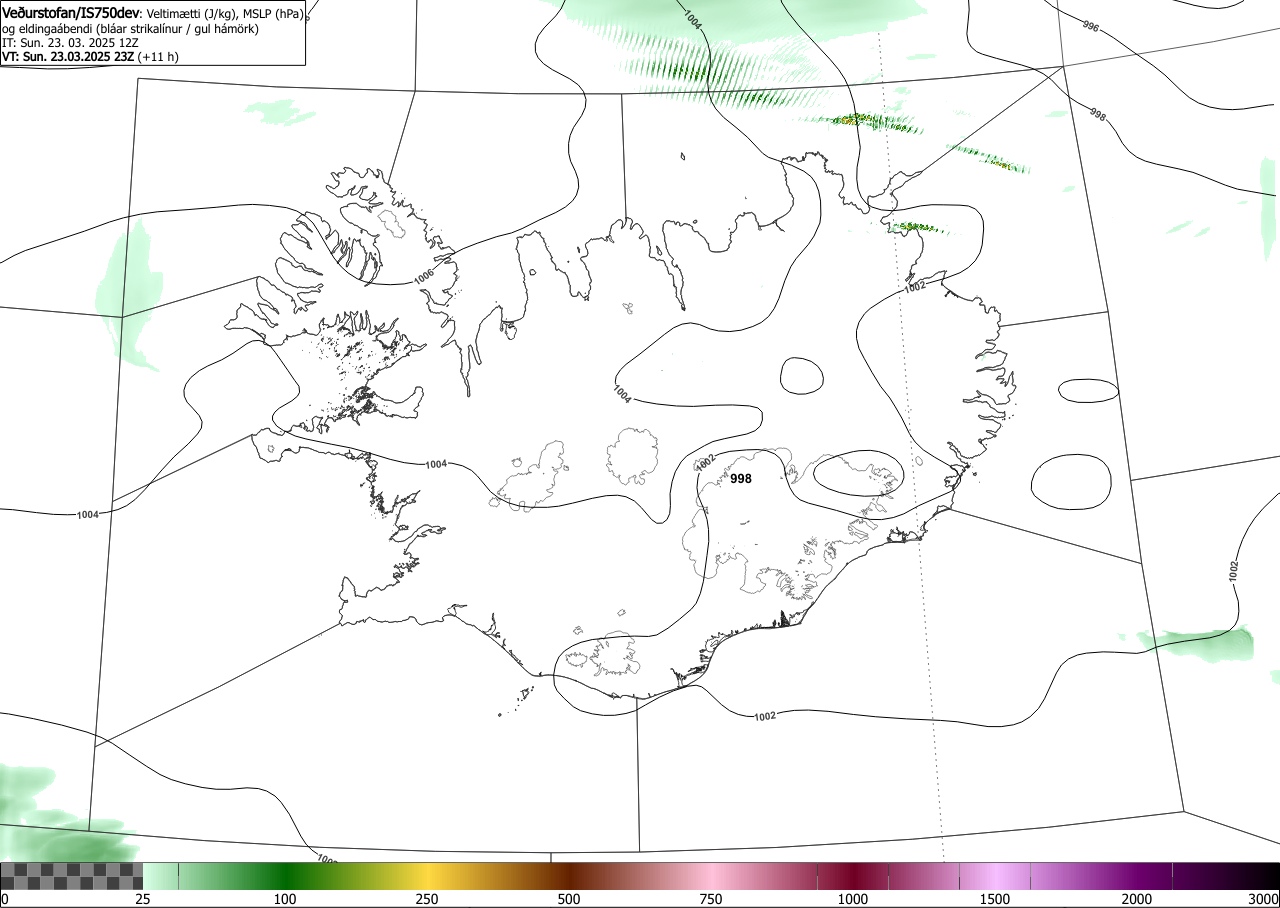Click the "Veðurstofan/IS750dev" title text

(72, 14)
